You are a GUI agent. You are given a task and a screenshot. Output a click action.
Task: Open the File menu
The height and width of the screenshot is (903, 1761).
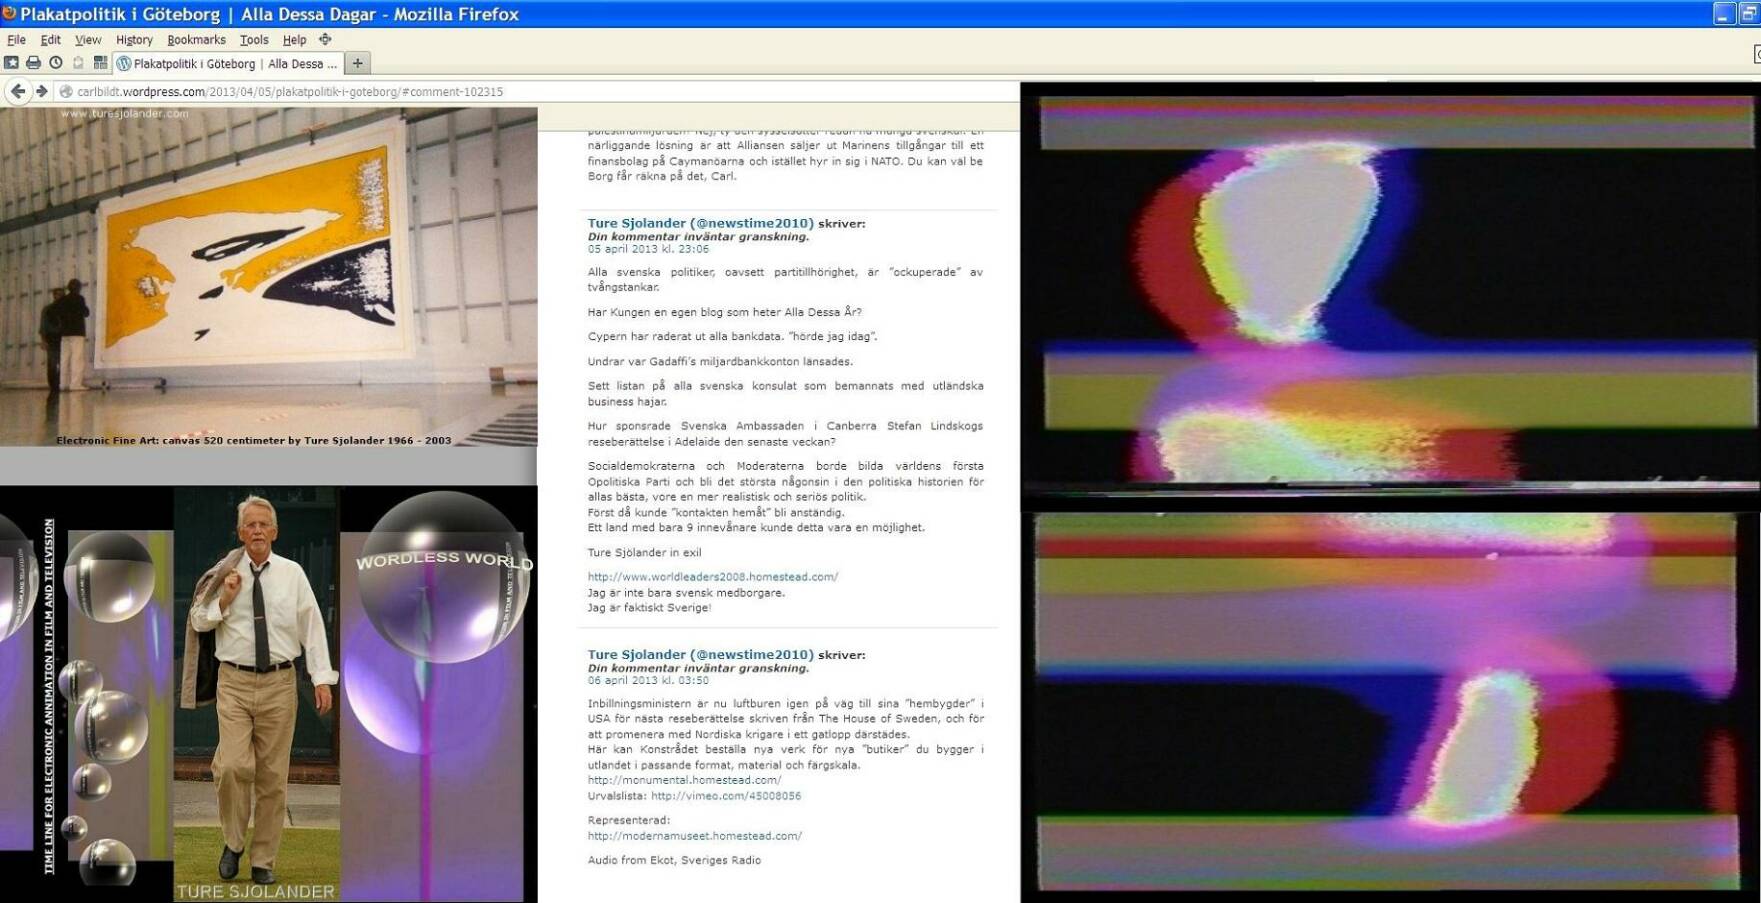[x=16, y=40]
